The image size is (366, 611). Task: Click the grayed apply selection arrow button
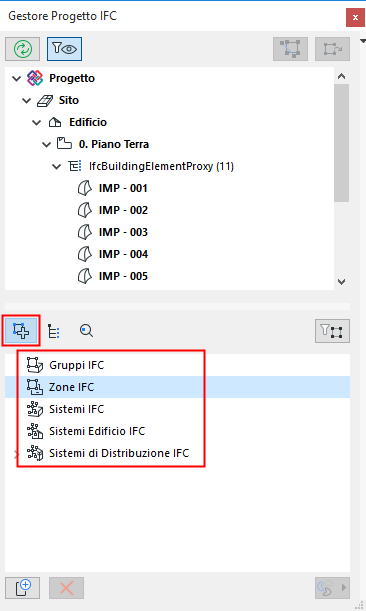332,49
